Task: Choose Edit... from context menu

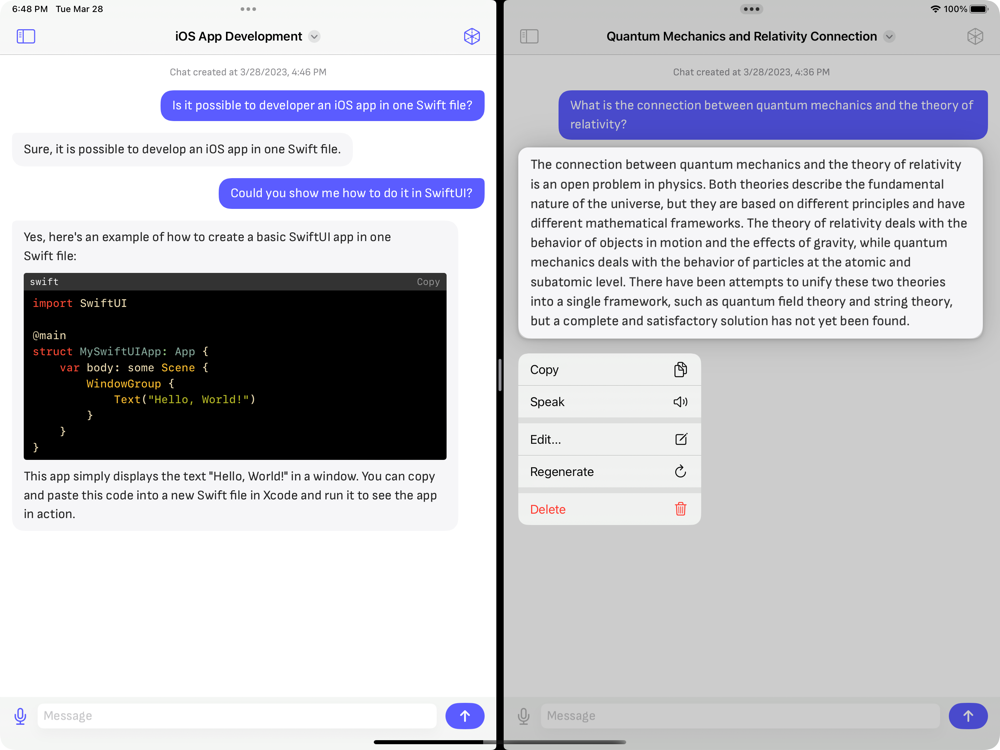Action: coord(610,439)
